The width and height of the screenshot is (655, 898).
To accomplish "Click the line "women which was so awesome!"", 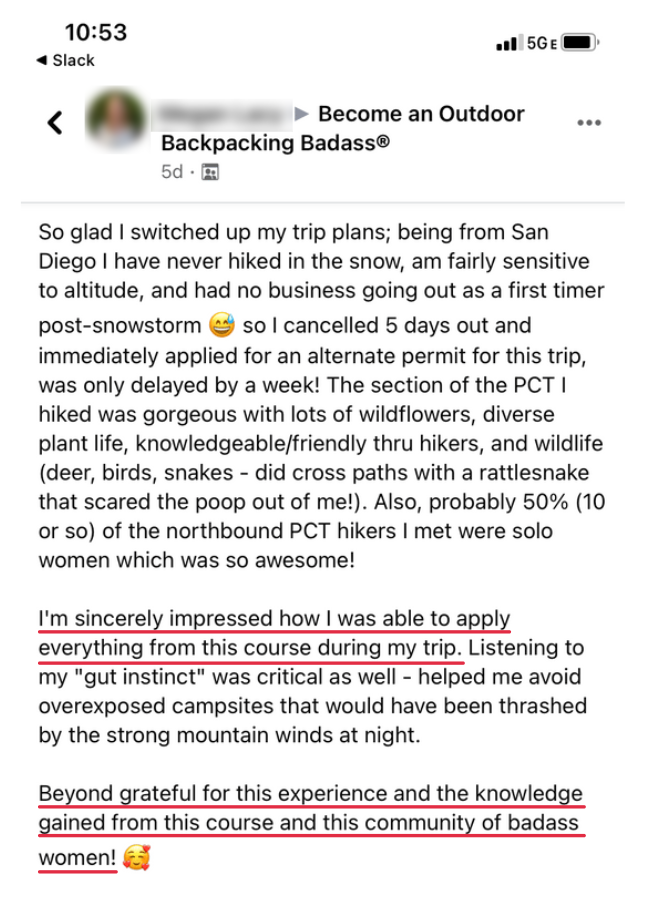I will coord(196,560).
